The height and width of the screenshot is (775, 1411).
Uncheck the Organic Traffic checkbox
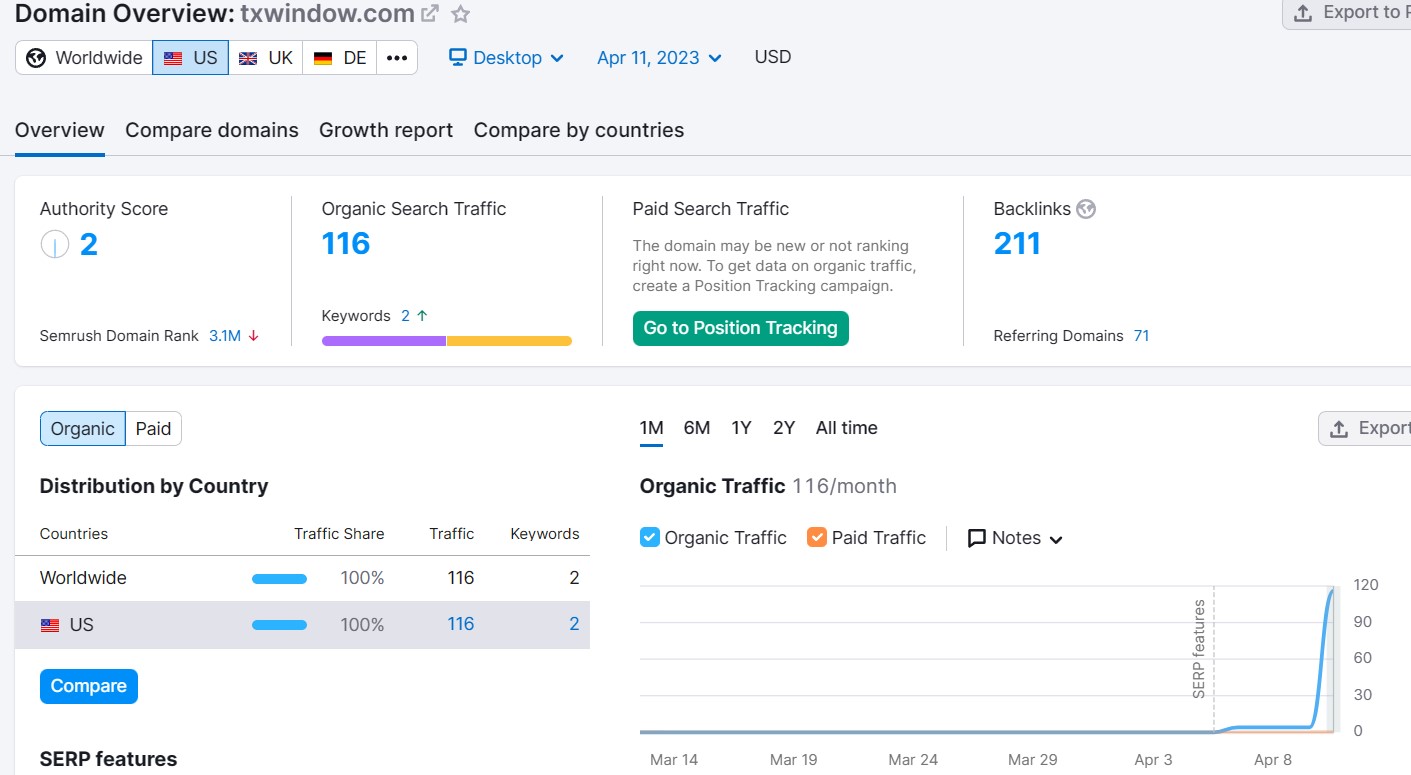tap(650, 537)
